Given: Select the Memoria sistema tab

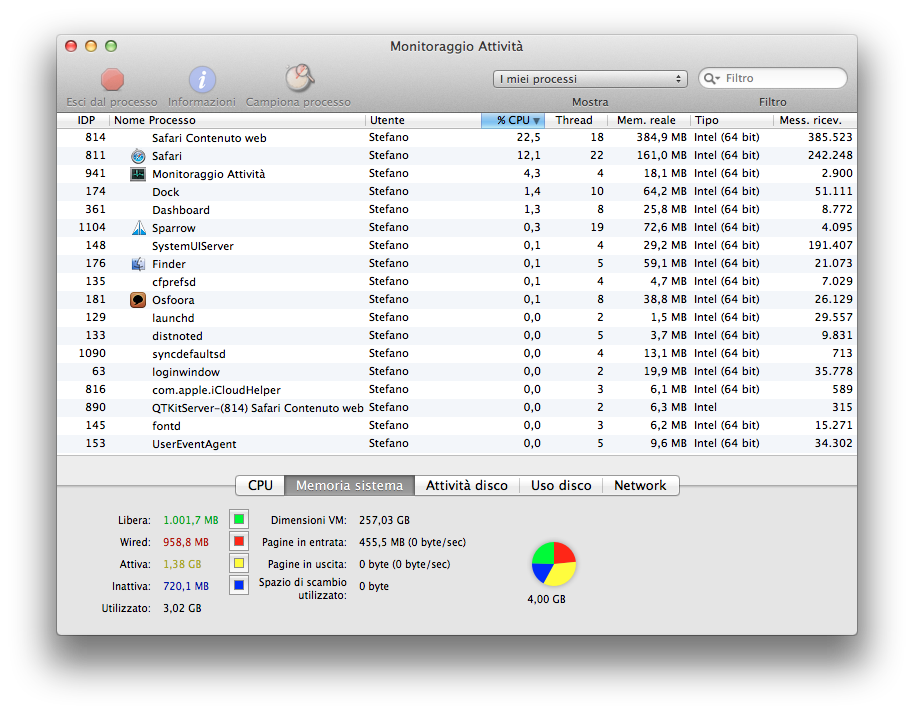Looking at the screenshot, I should 349,486.
